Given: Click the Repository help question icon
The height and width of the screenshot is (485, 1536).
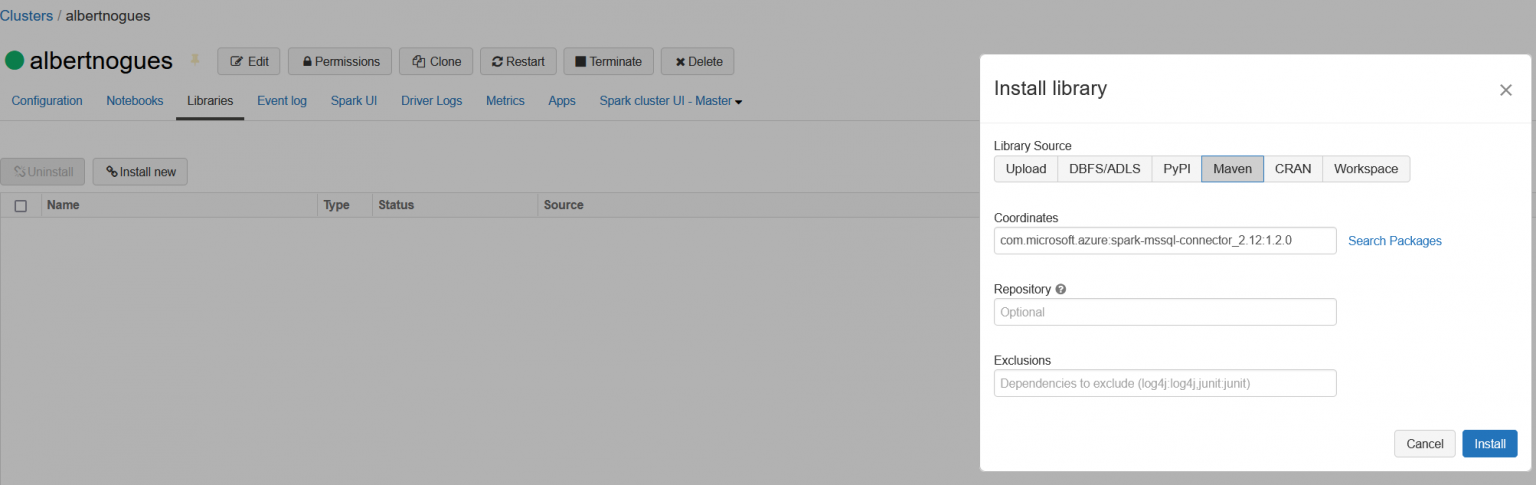Looking at the screenshot, I should 1061,289.
